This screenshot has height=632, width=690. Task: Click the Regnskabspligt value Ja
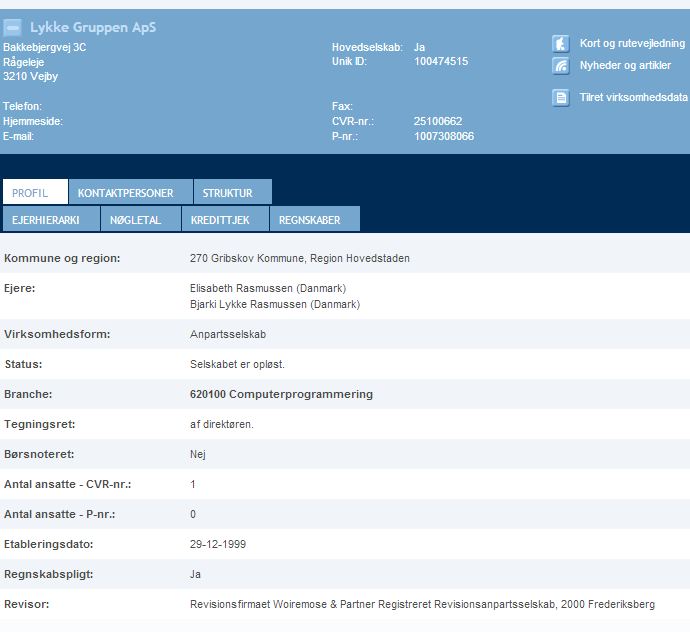195,574
